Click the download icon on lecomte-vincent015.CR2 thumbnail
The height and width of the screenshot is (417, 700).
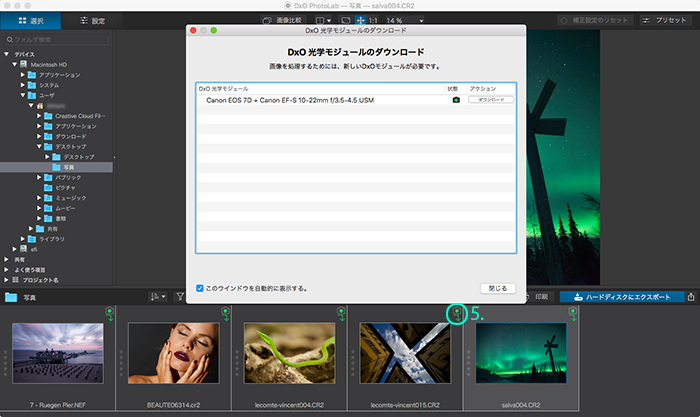point(456,314)
